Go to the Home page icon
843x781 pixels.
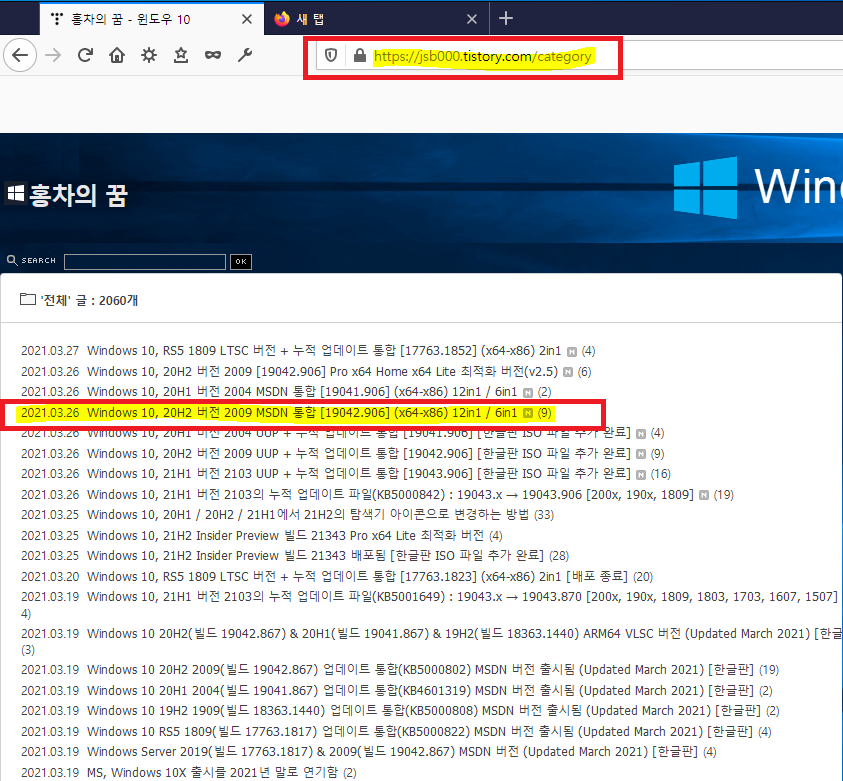coord(117,55)
